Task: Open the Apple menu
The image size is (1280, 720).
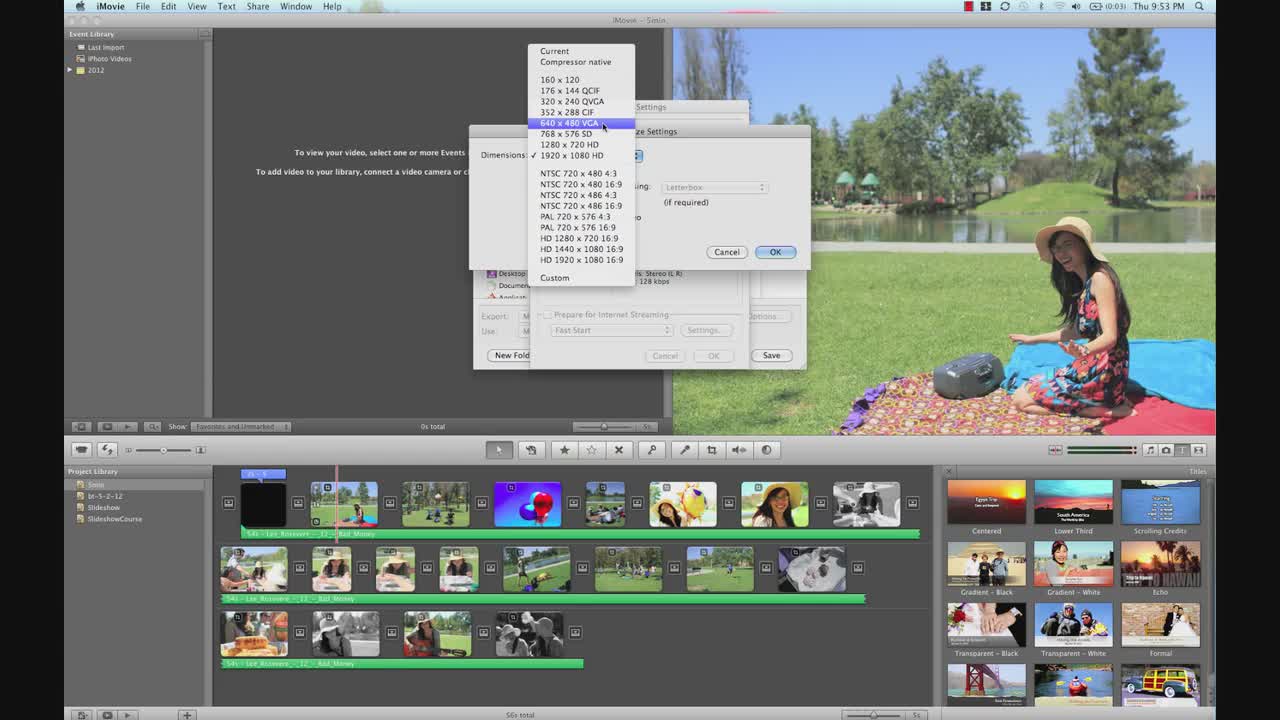Action: [x=80, y=6]
